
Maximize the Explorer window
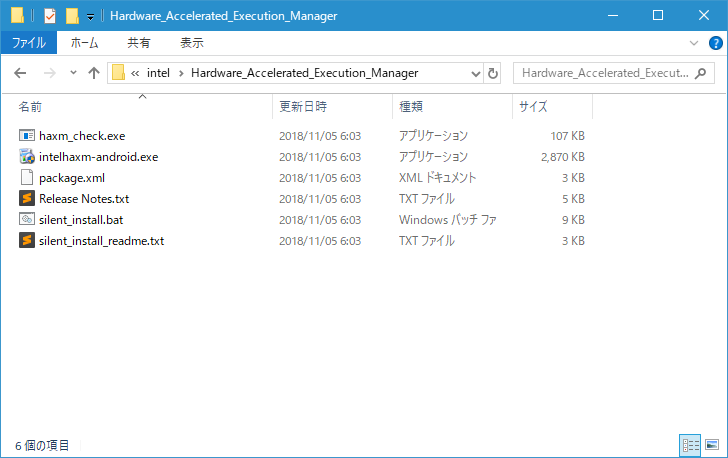click(x=657, y=15)
